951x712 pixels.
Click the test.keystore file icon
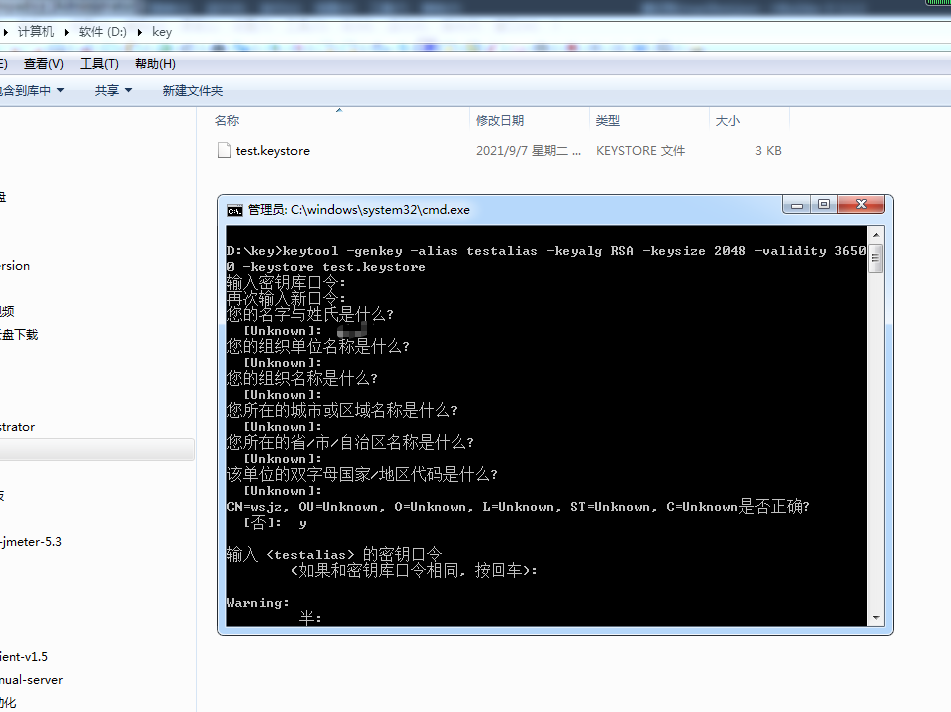(x=226, y=150)
